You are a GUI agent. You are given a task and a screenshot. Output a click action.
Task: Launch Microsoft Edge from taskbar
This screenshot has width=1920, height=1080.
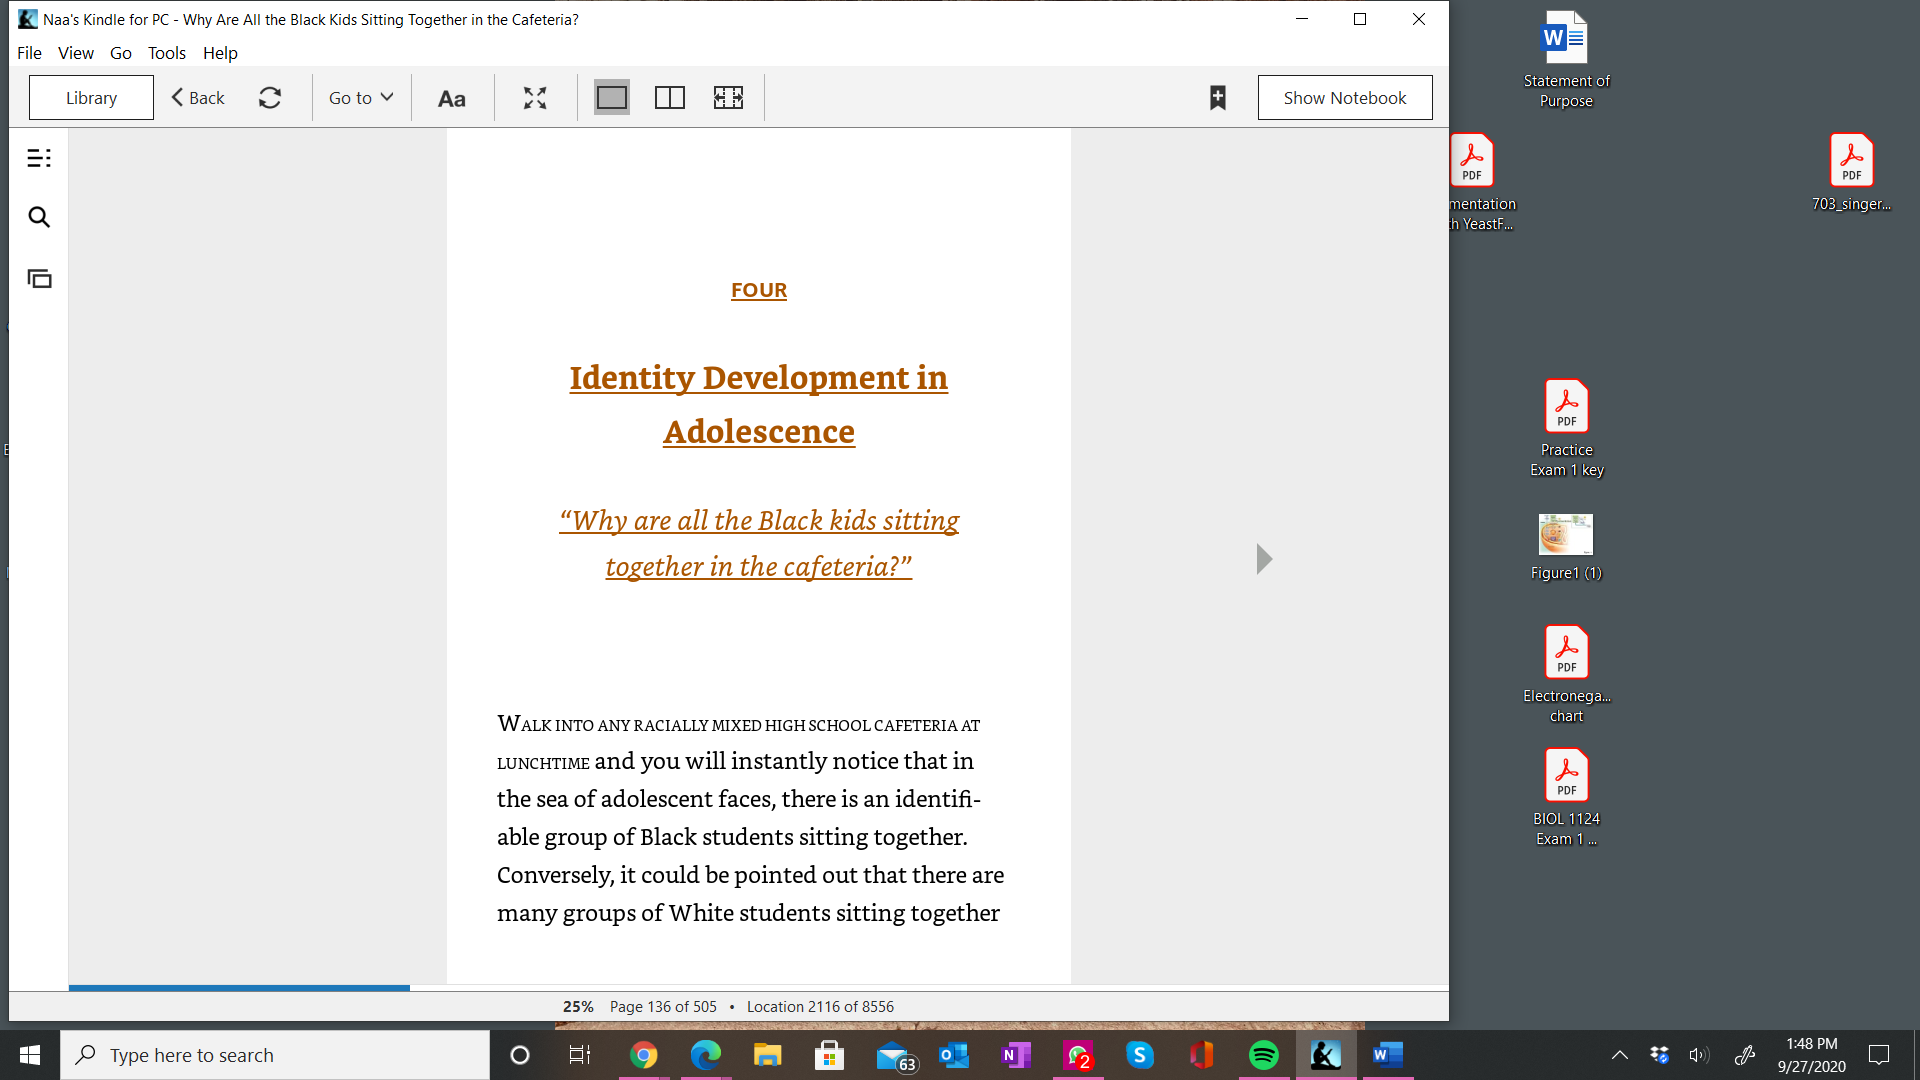pos(706,1055)
